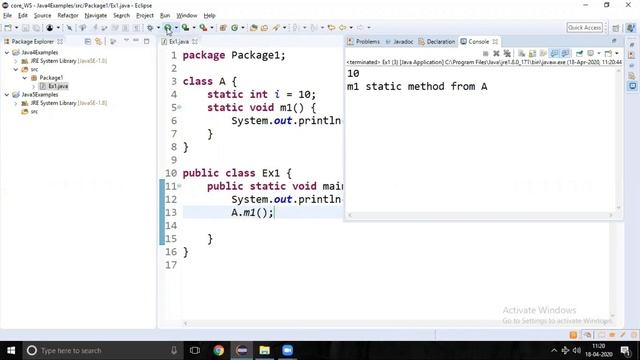Open the Source menu
Image resolution: width=640 pixels, height=360 pixels.
point(42,16)
